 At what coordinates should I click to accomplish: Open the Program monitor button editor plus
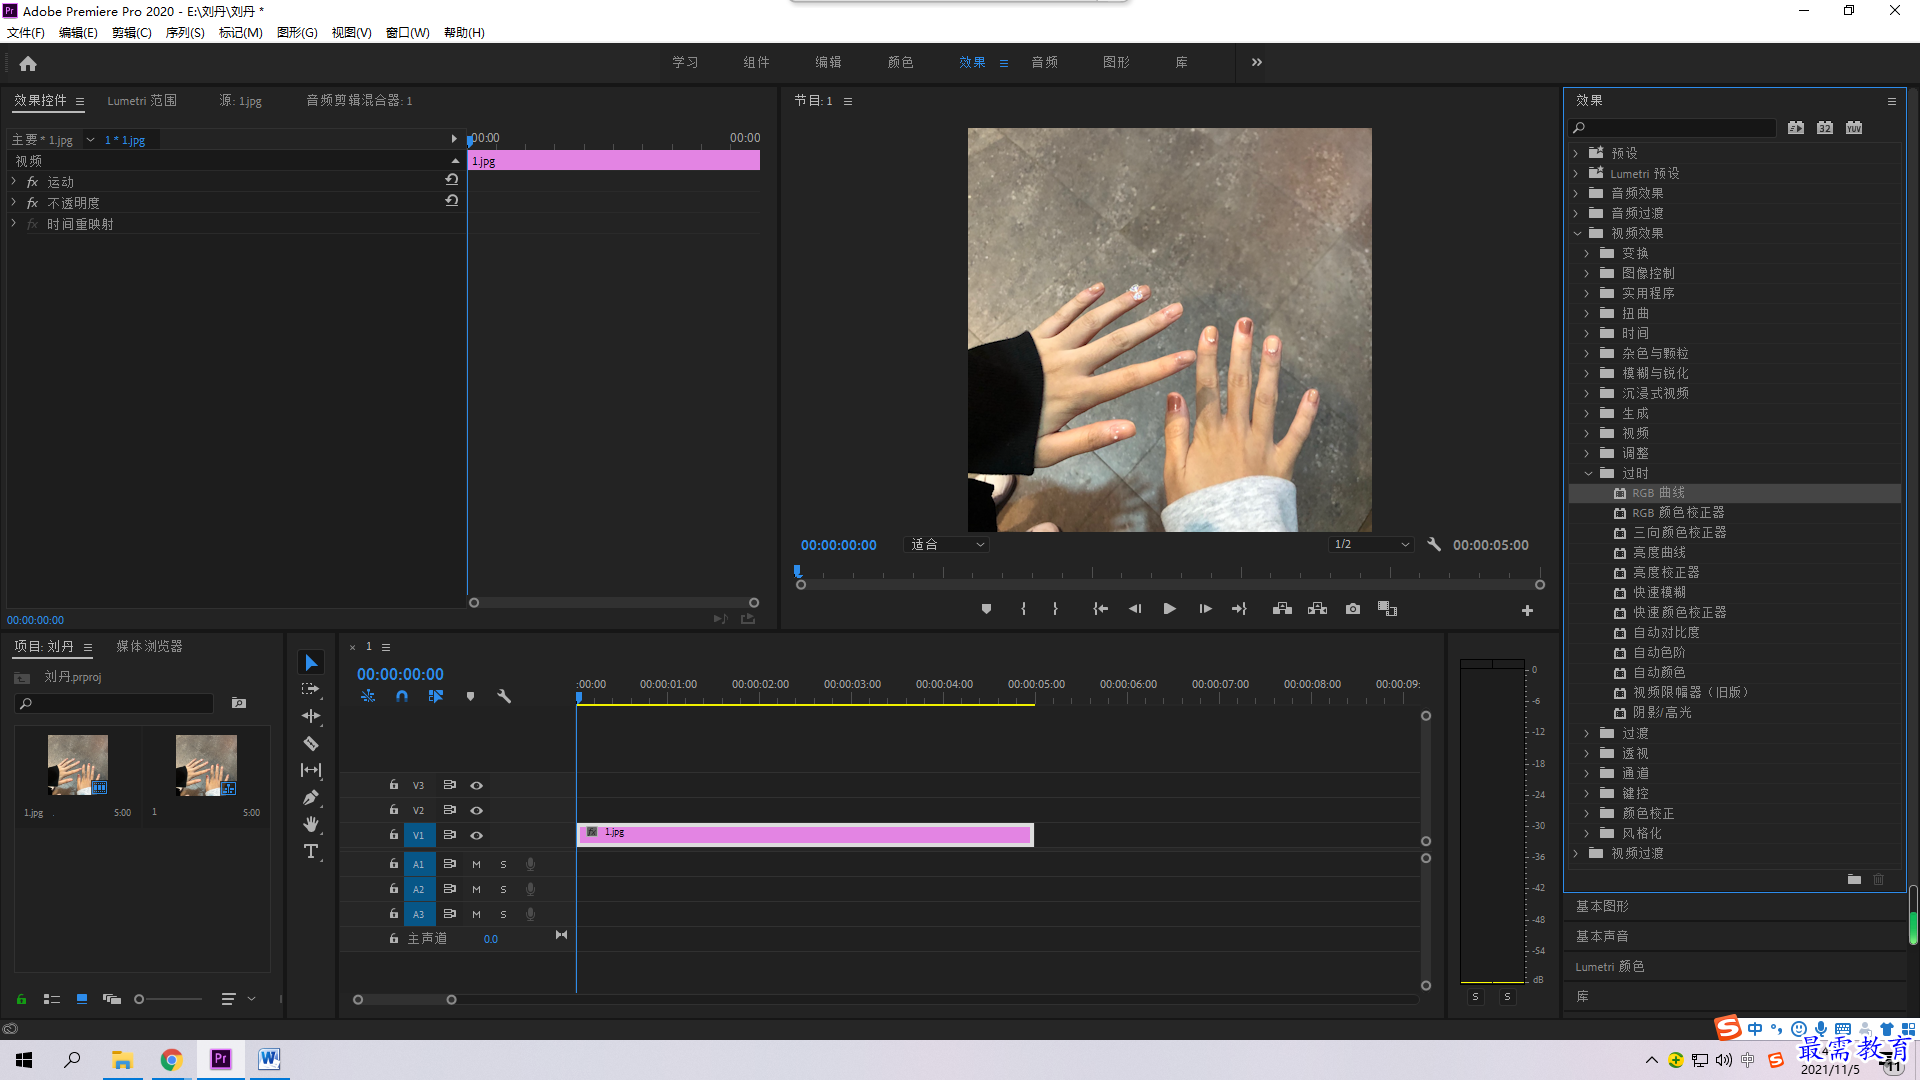[1527, 610]
